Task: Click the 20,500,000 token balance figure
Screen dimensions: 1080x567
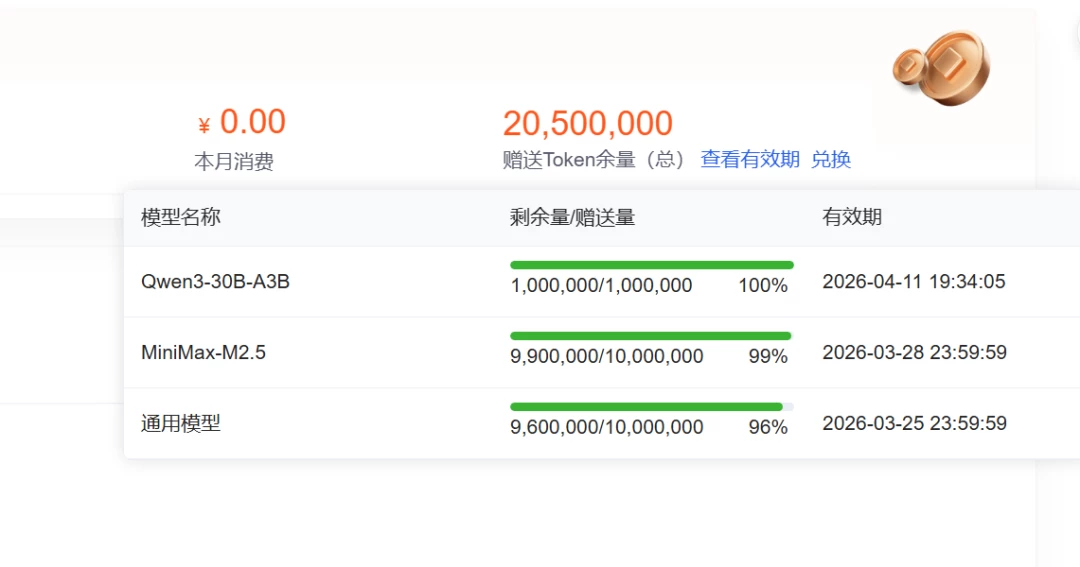Action: tap(587, 124)
